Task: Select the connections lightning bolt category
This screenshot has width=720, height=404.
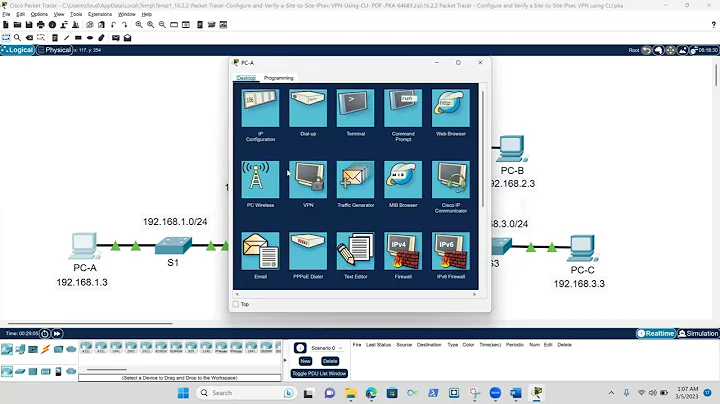Action: pos(45,349)
